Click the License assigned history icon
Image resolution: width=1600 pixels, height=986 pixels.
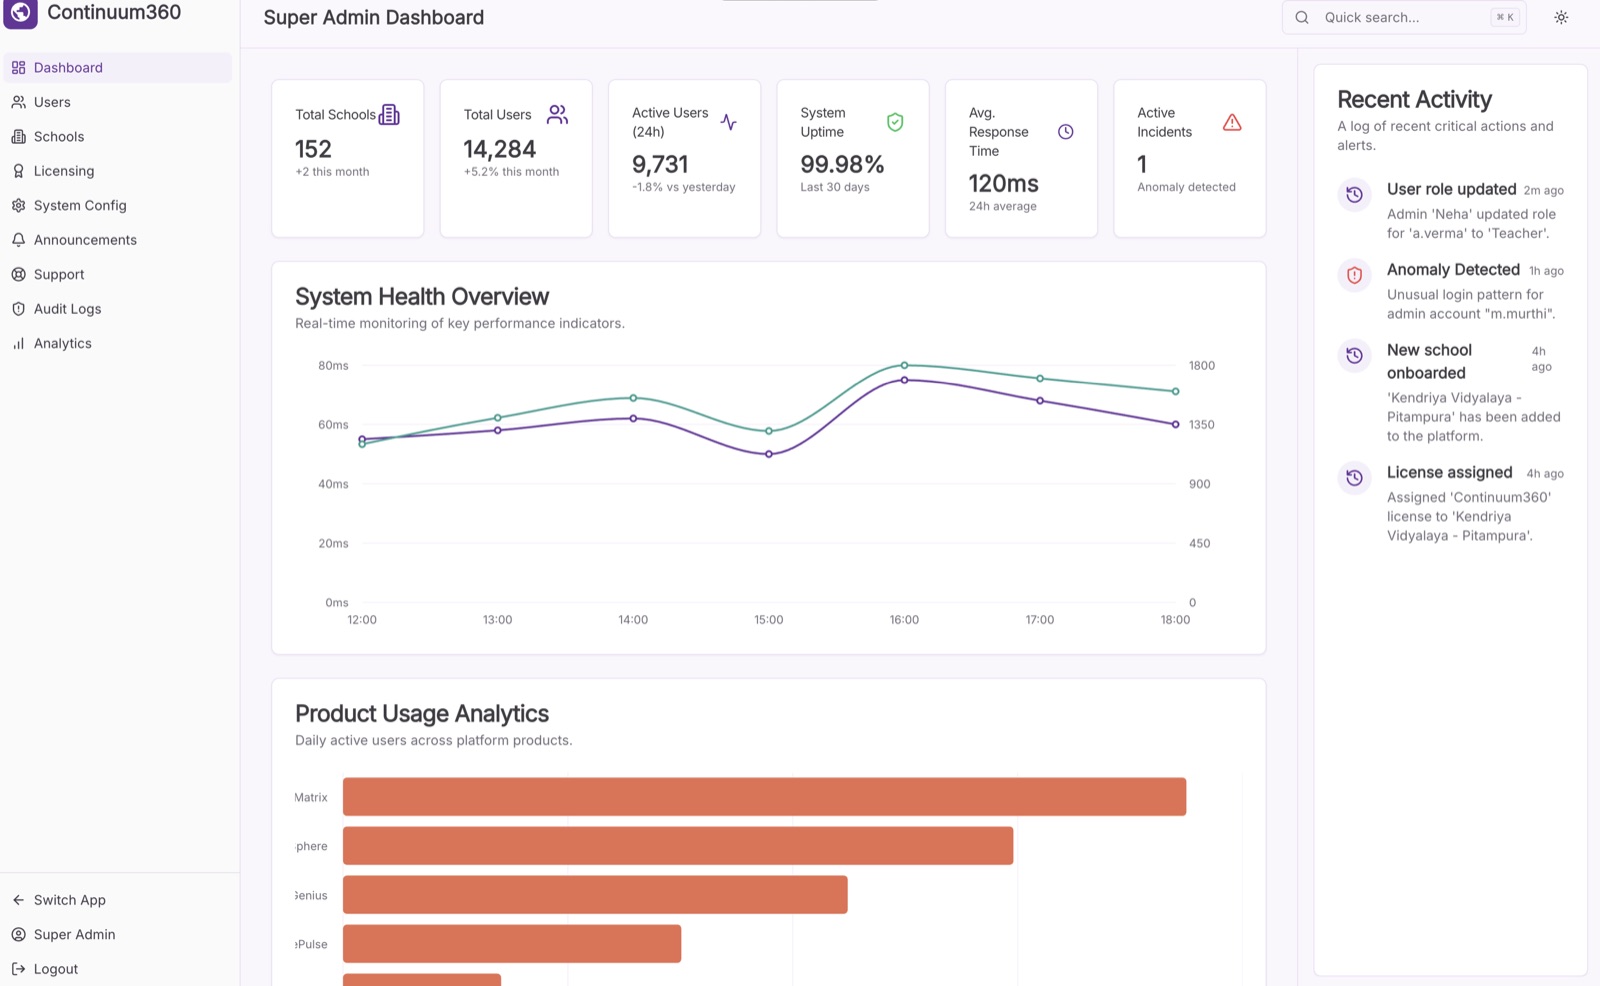pos(1354,478)
